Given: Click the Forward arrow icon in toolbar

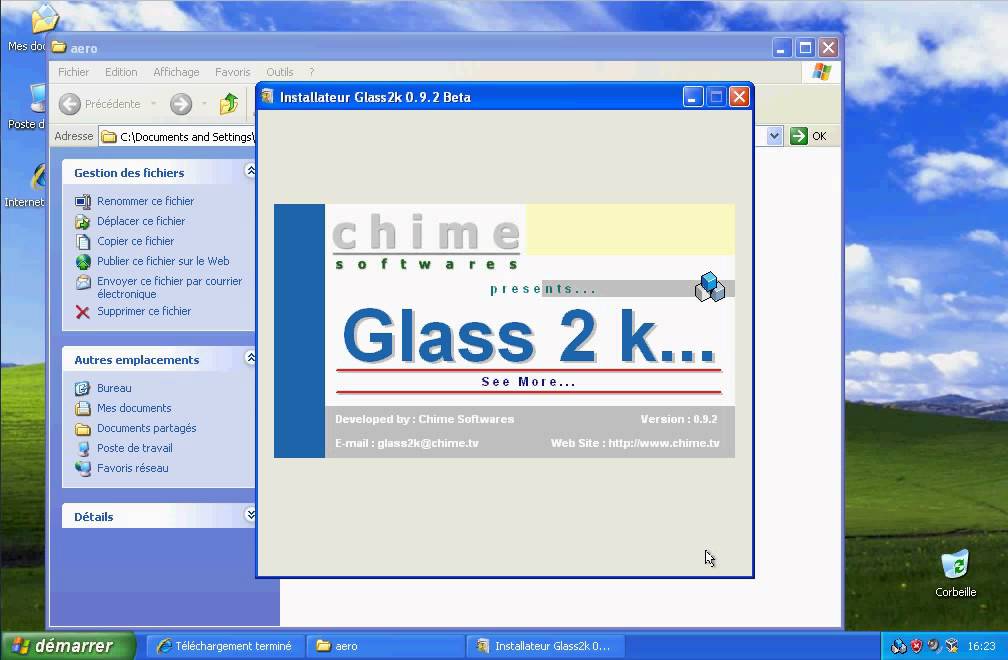Looking at the screenshot, I should click(x=180, y=104).
